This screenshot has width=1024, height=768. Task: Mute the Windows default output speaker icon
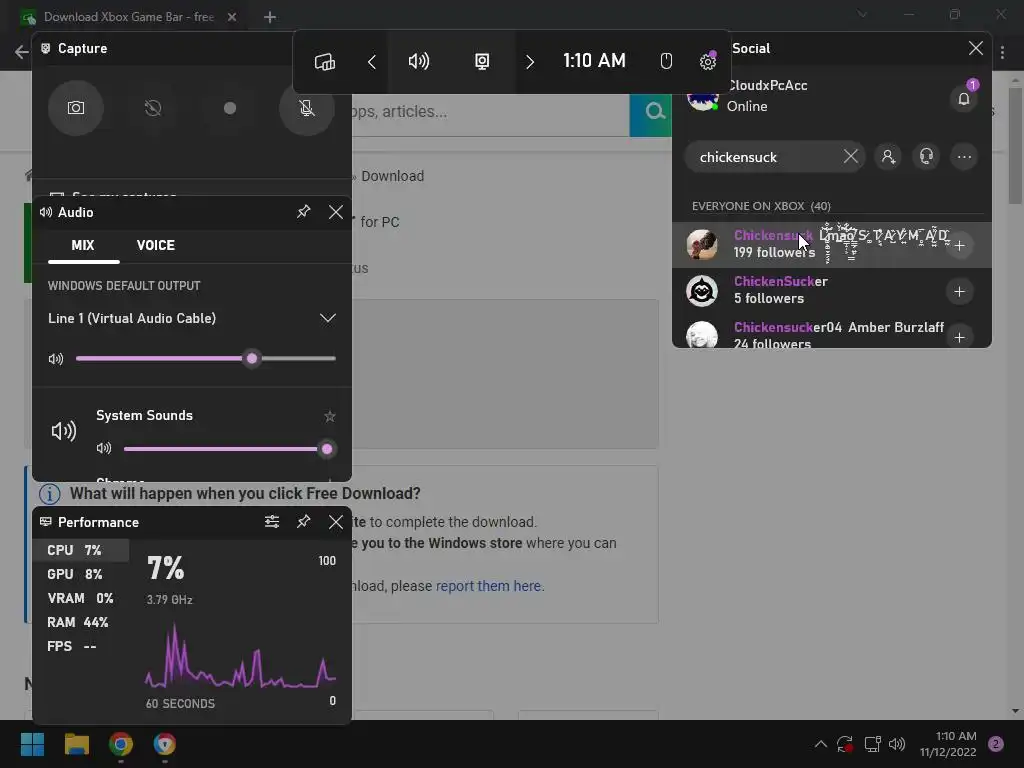coord(56,359)
